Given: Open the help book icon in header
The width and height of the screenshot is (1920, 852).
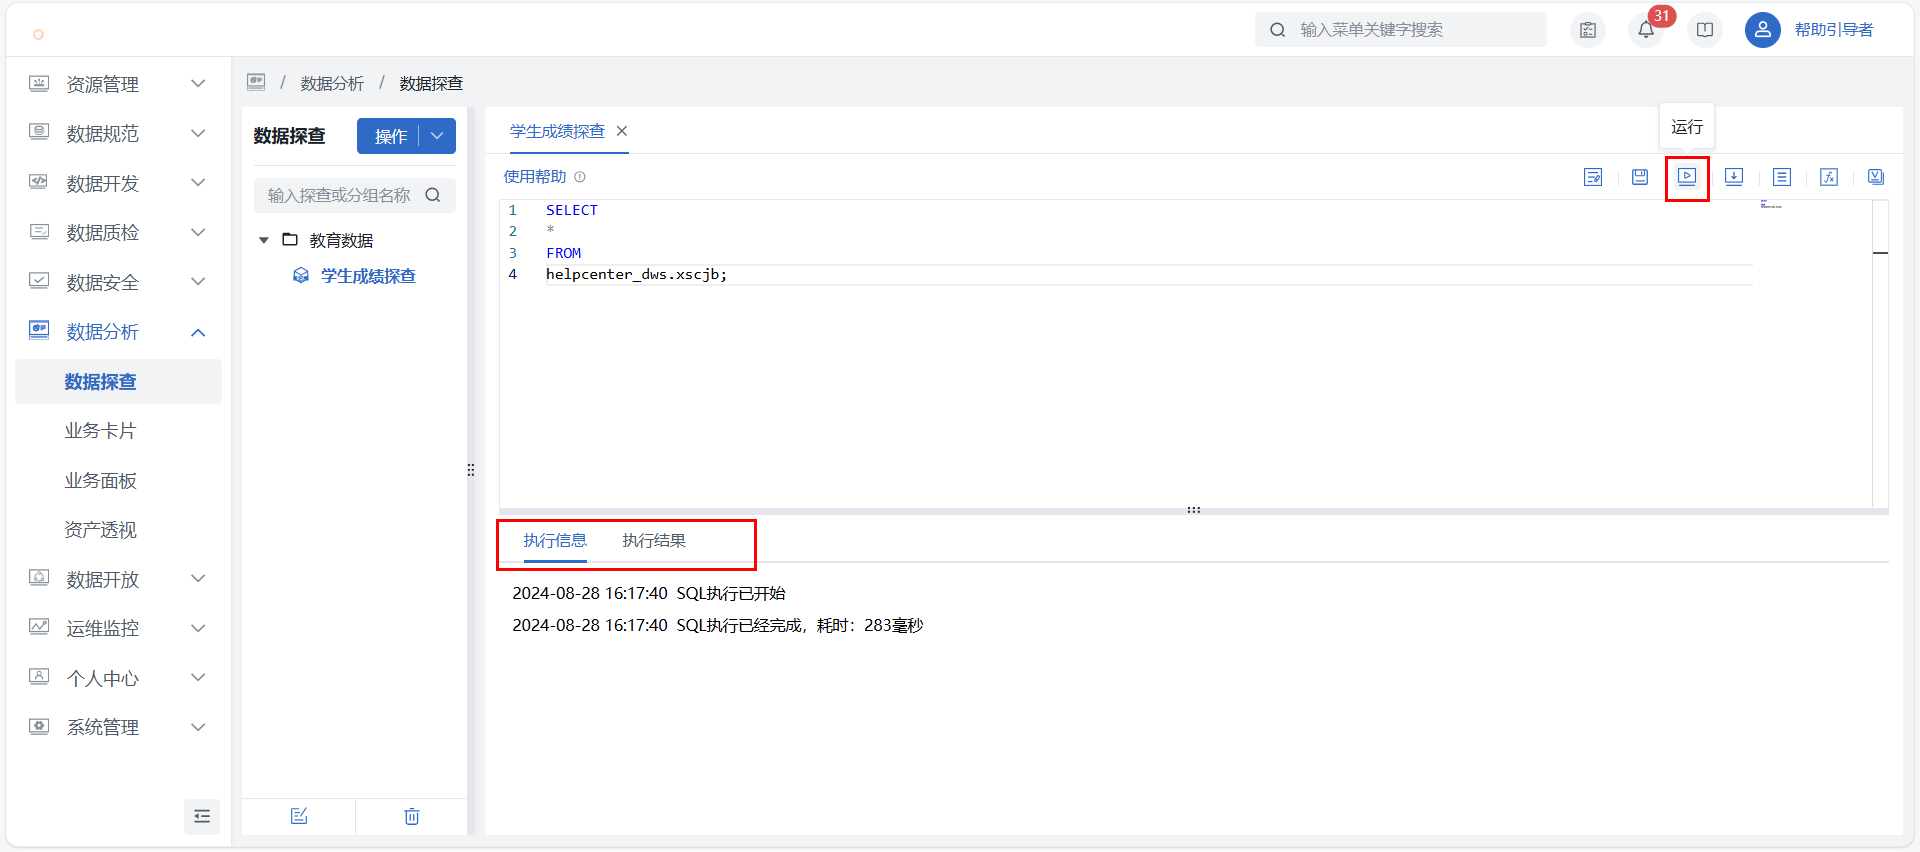Looking at the screenshot, I should 1705,30.
